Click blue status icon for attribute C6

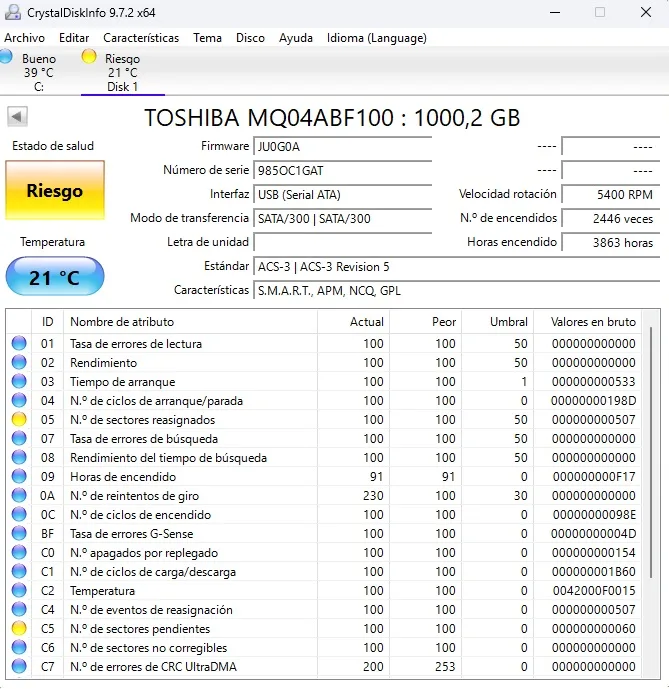coord(19,647)
